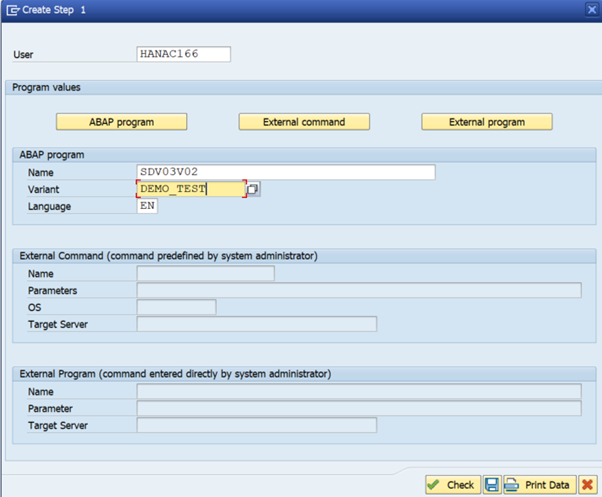Click the Parameters label
The image size is (602, 497).
[52, 291]
